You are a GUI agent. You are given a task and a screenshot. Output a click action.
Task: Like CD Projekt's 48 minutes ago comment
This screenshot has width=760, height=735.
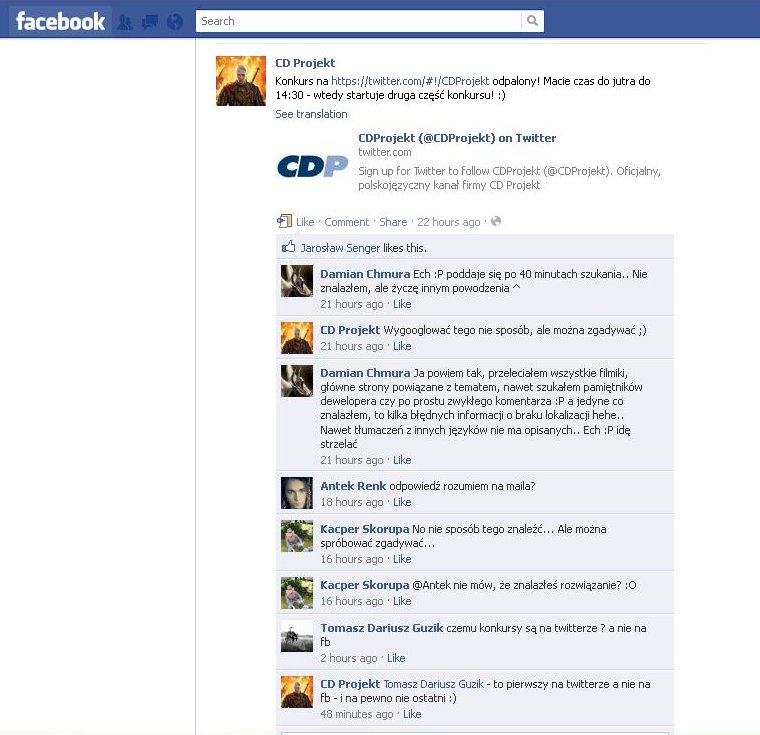tap(412, 714)
